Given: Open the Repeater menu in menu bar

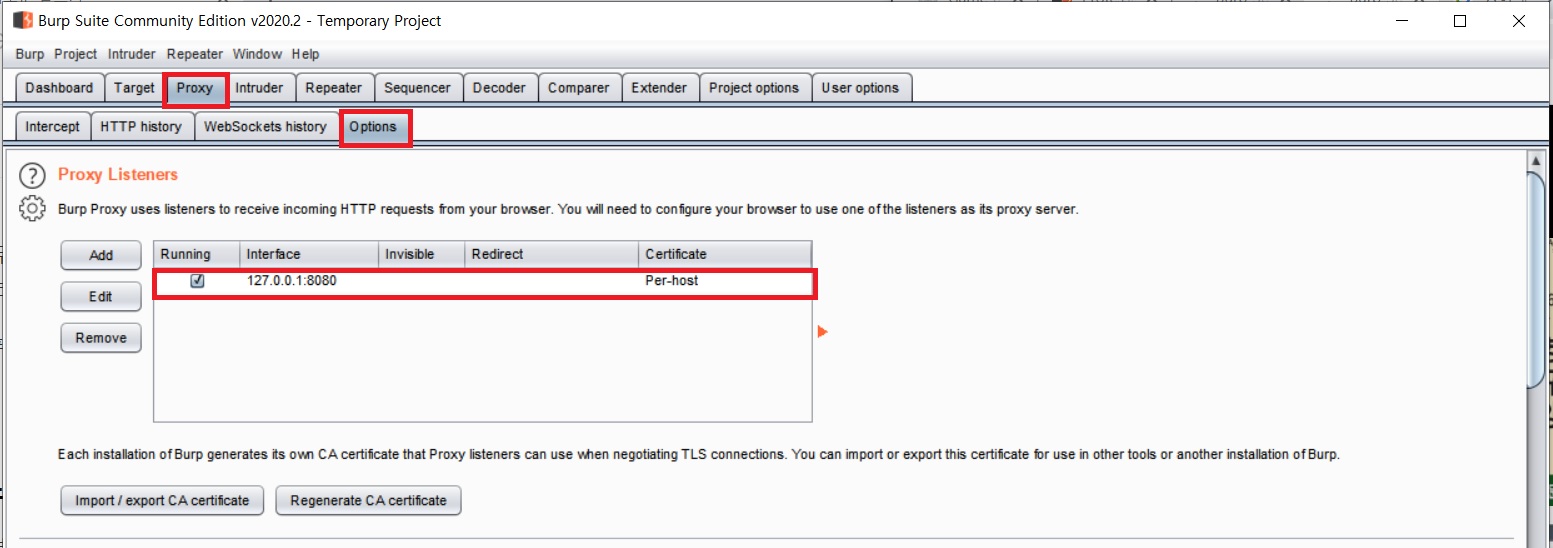Looking at the screenshot, I should tap(195, 54).
